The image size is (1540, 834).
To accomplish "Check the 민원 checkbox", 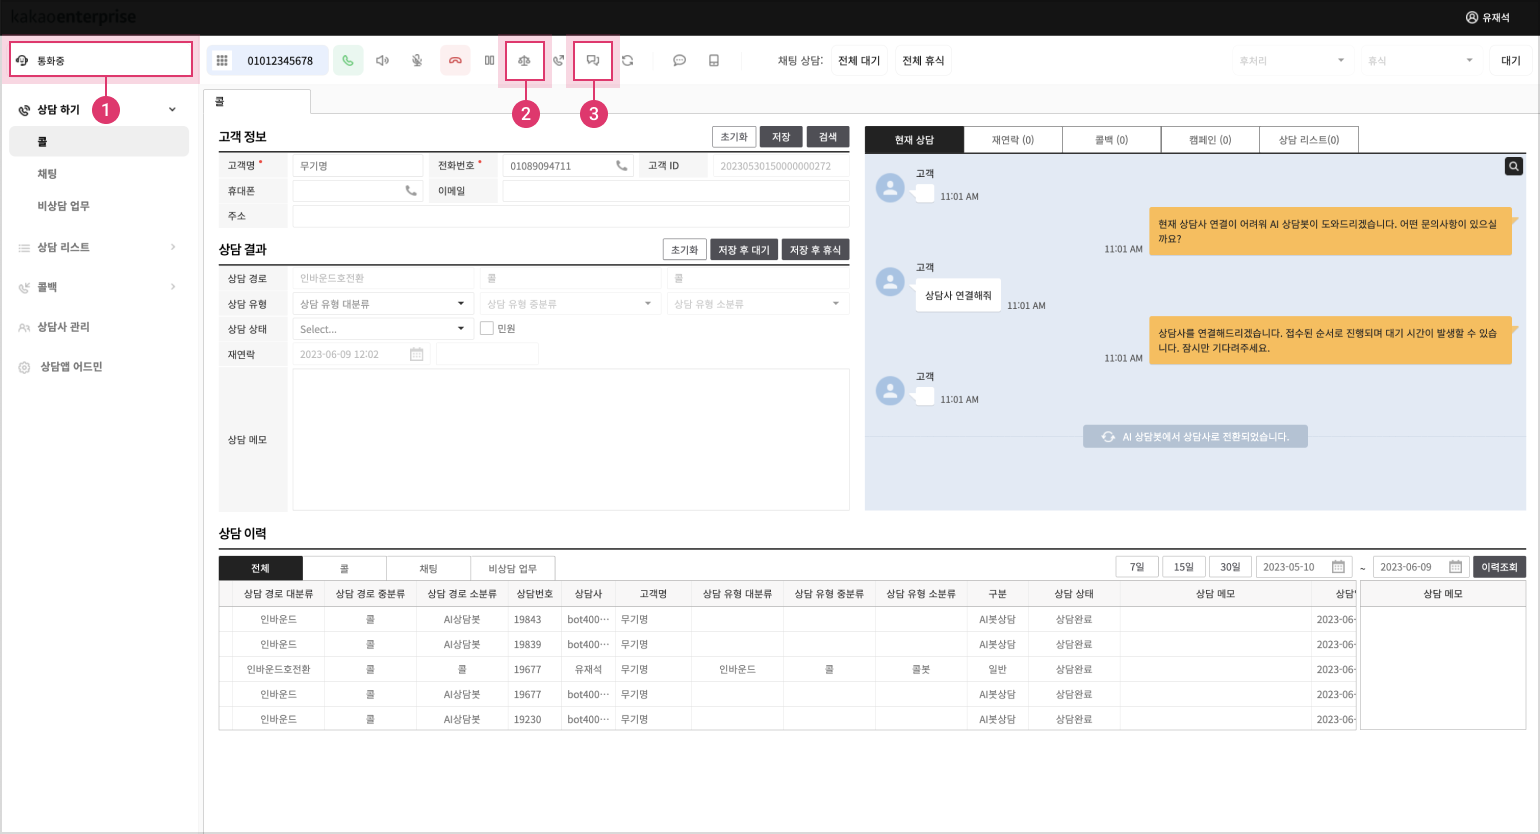I will [487, 328].
